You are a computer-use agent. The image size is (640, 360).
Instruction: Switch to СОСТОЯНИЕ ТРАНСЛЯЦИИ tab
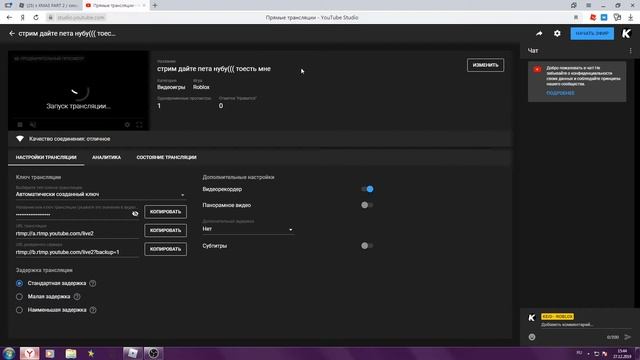point(167,157)
